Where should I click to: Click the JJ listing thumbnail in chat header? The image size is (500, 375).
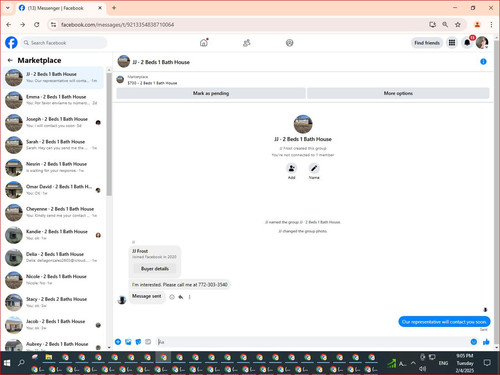click(124, 61)
